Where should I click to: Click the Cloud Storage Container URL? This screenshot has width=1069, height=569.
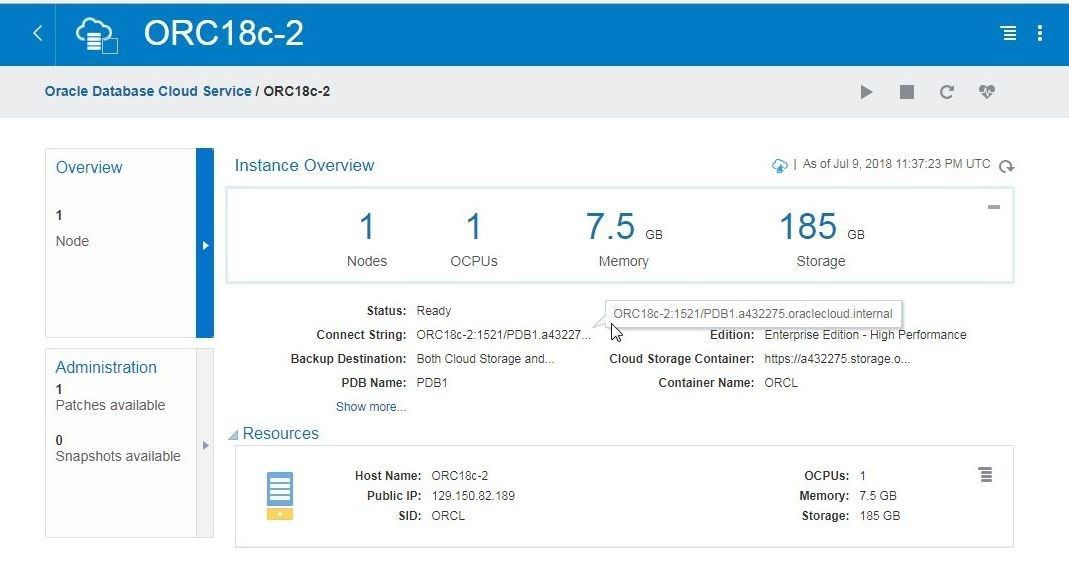[837, 358]
